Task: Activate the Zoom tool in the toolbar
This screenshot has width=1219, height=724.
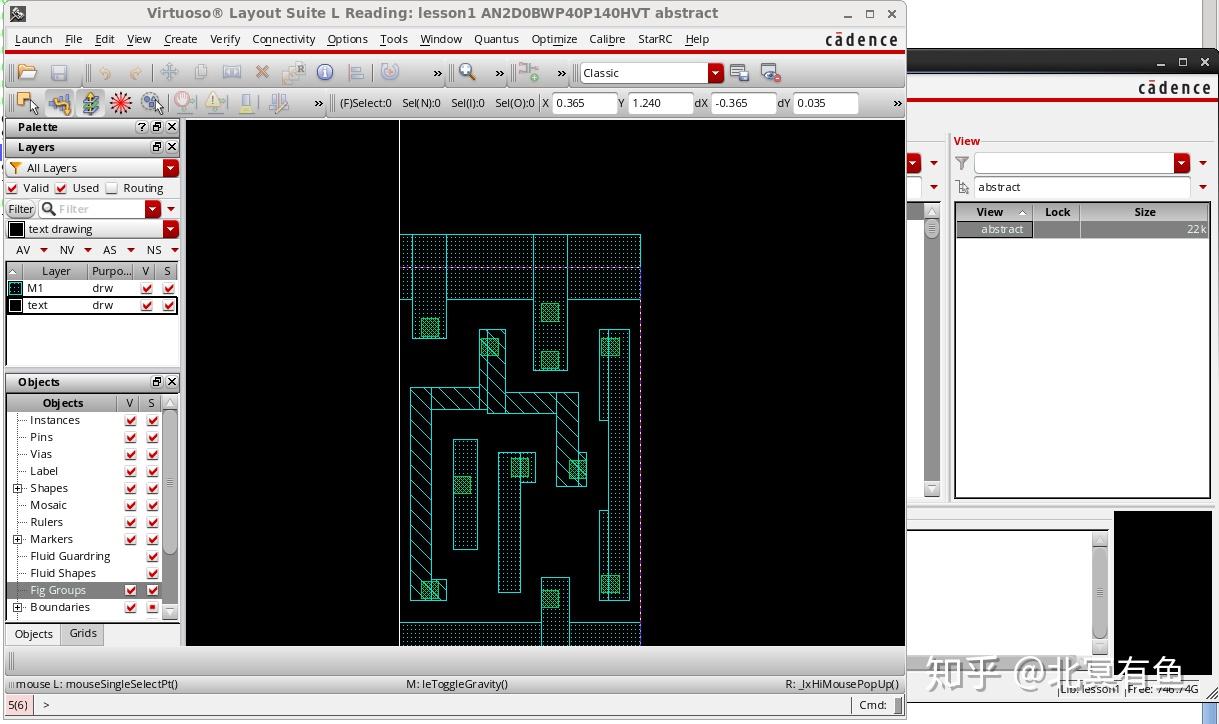Action: tap(466, 72)
